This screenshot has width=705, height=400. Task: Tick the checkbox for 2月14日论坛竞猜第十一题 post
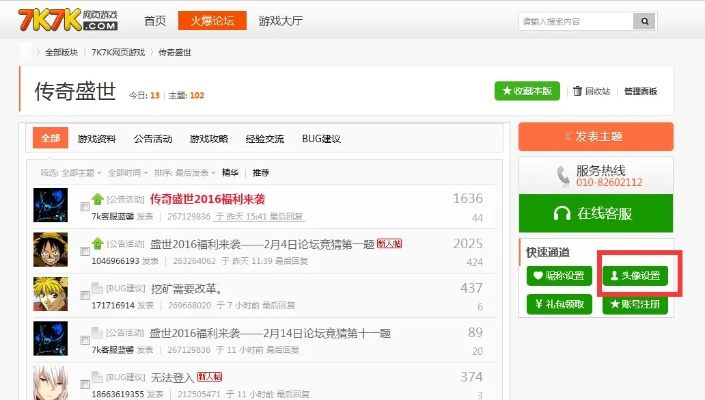tap(85, 340)
